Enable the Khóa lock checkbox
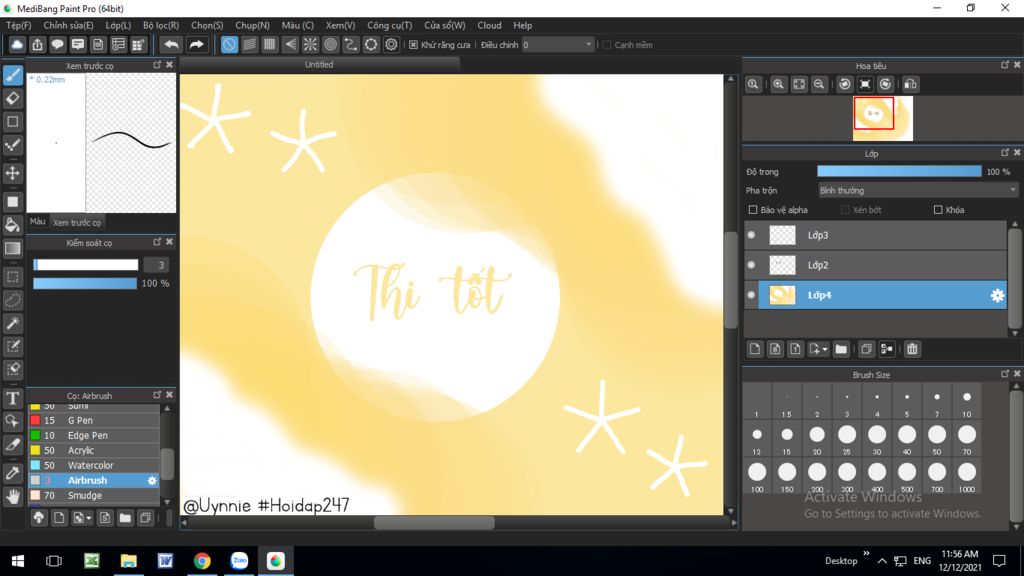This screenshot has height=576, width=1024. coord(938,210)
